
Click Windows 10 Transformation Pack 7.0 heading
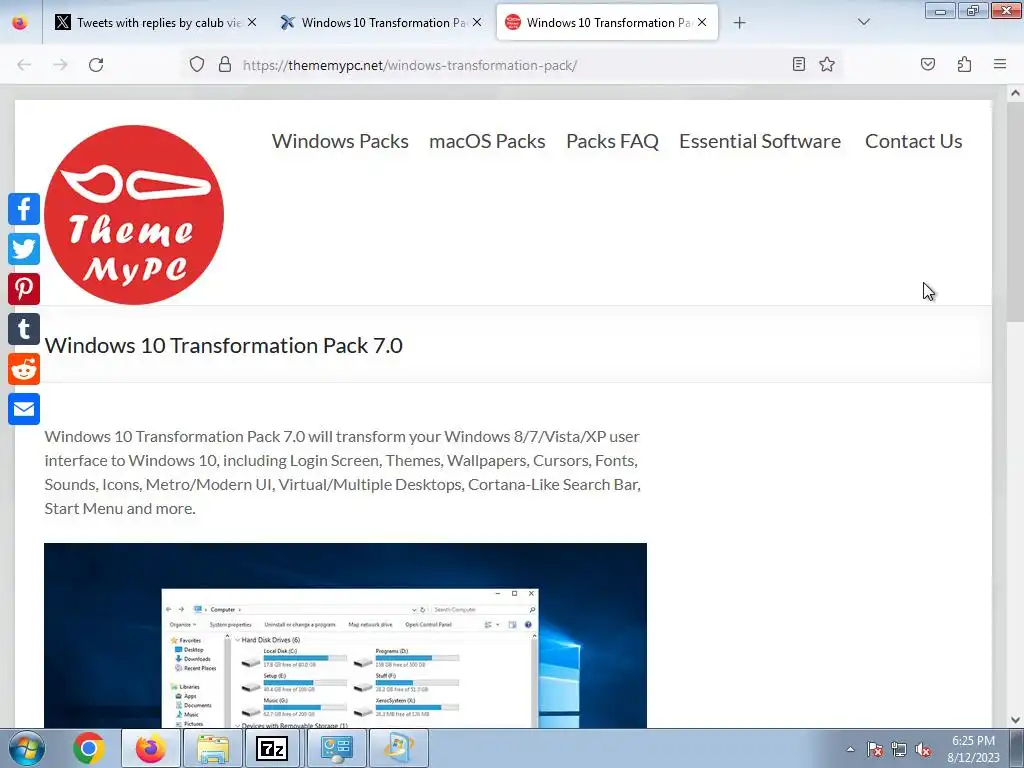(x=223, y=345)
